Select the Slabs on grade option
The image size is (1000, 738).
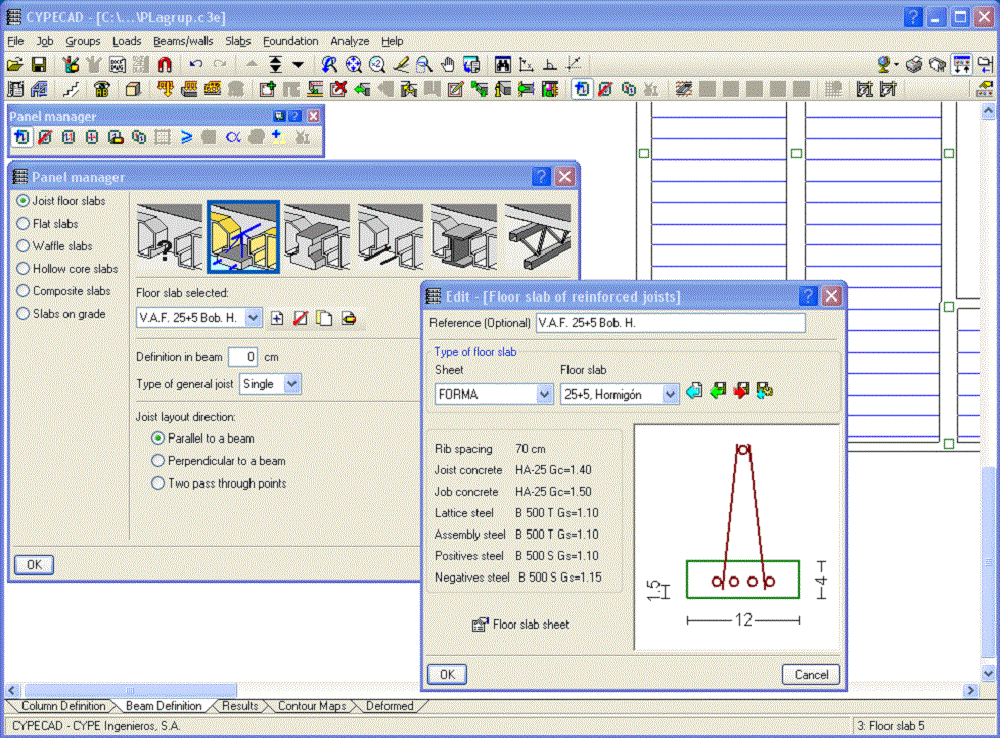(x=23, y=314)
